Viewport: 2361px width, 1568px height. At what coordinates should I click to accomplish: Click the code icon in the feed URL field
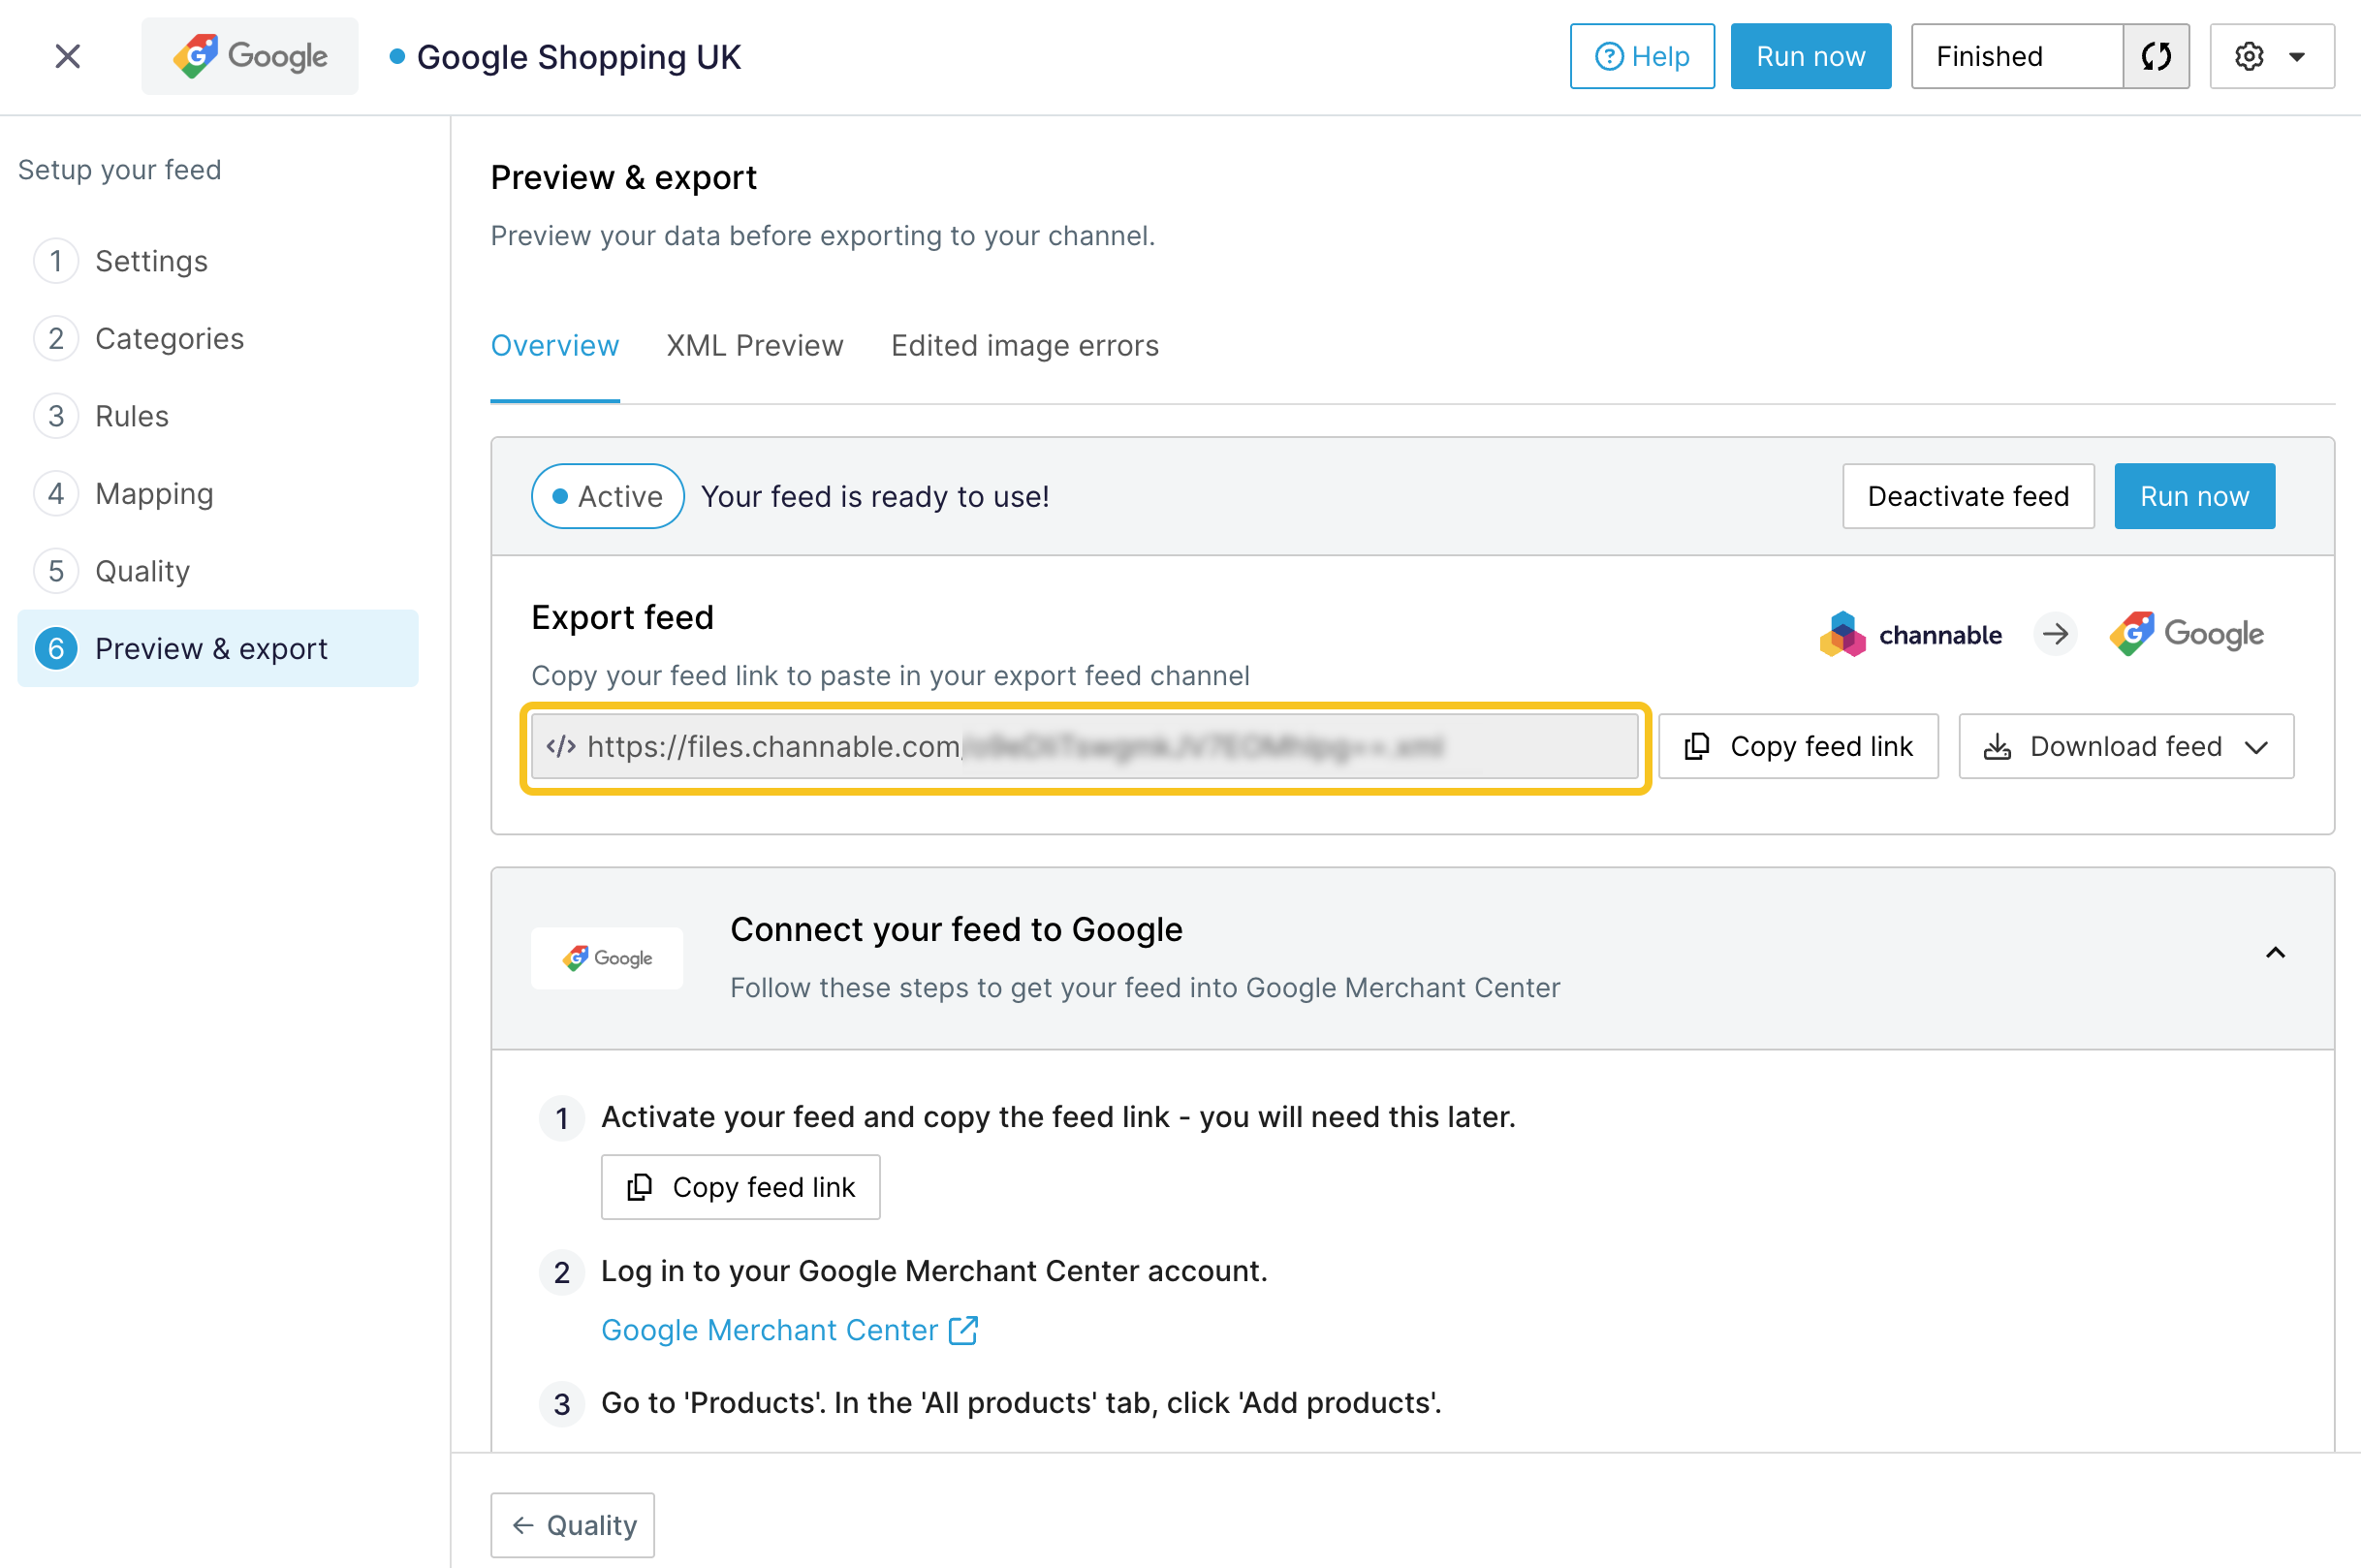561,746
